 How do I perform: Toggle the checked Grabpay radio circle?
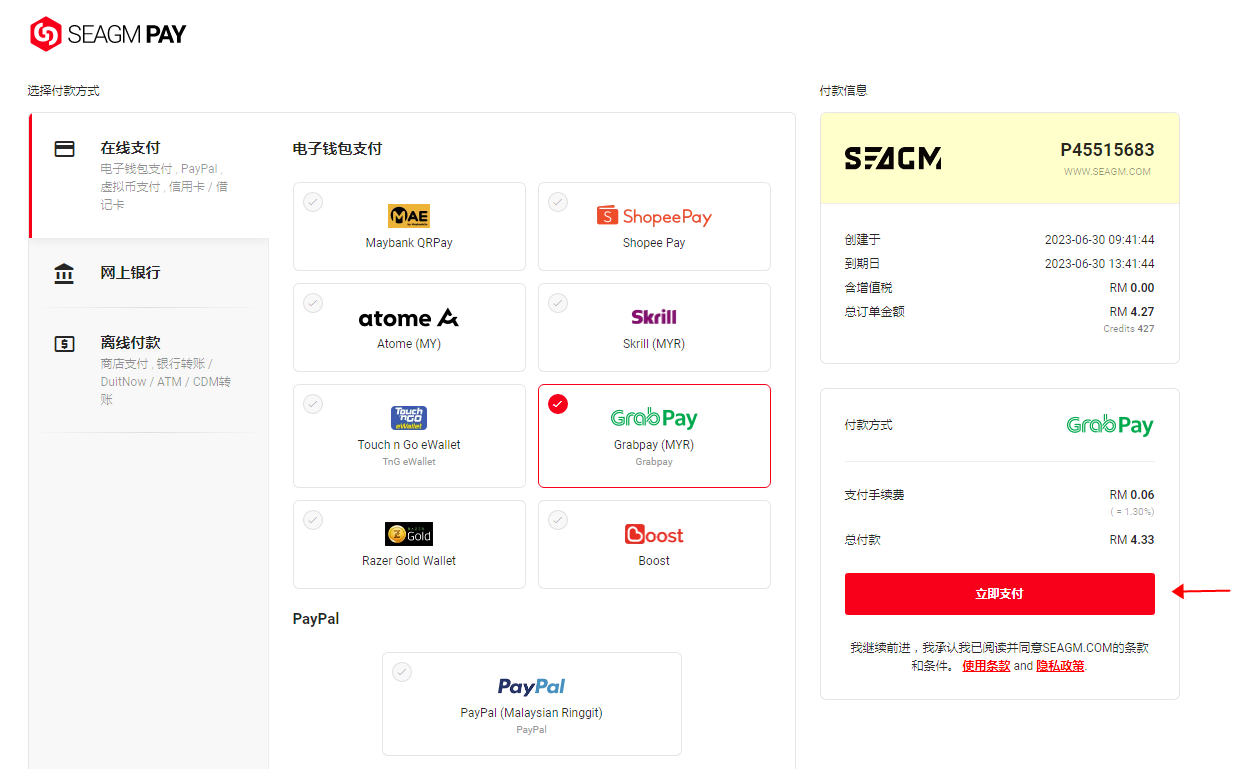pos(558,404)
